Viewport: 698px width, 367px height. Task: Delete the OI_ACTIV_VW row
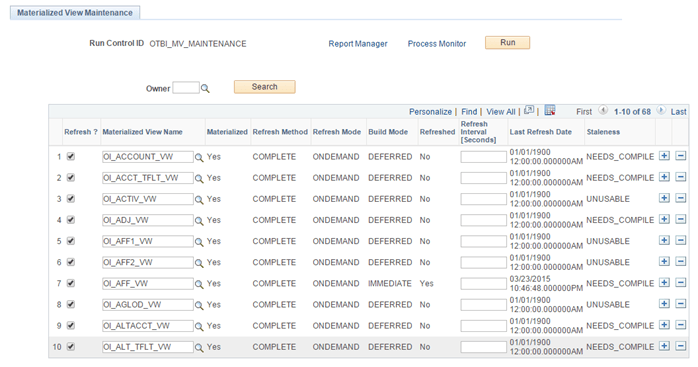coord(681,198)
